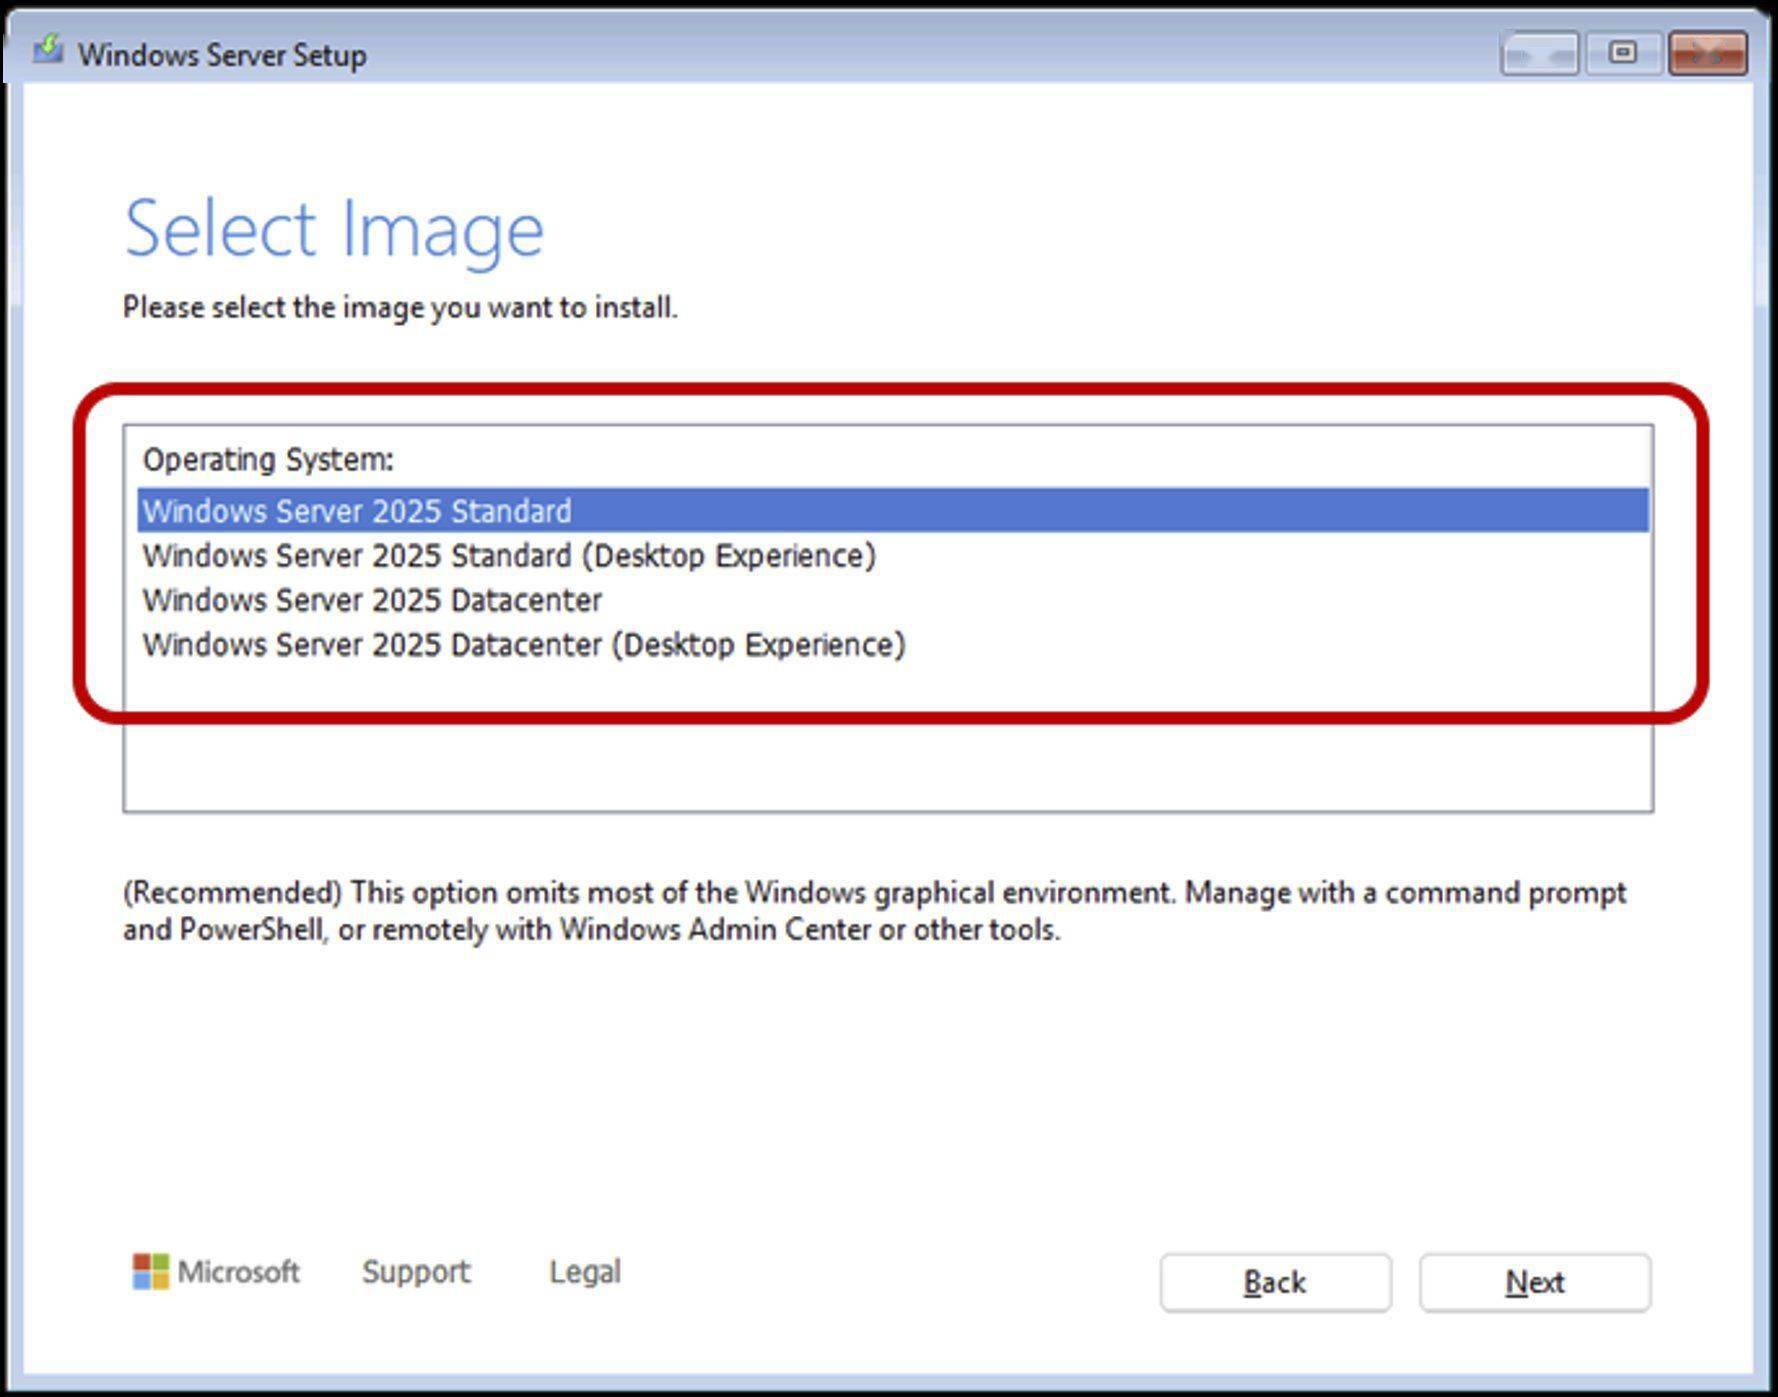
Task: Click the Operating System column header
Action: tap(268, 460)
